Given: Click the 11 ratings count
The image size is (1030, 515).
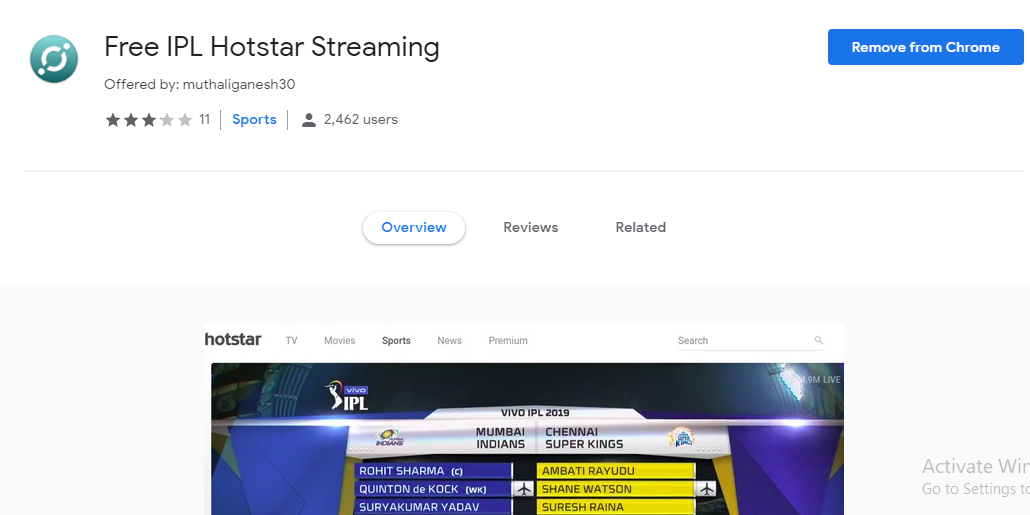Looking at the screenshot, I should point(204,120).
